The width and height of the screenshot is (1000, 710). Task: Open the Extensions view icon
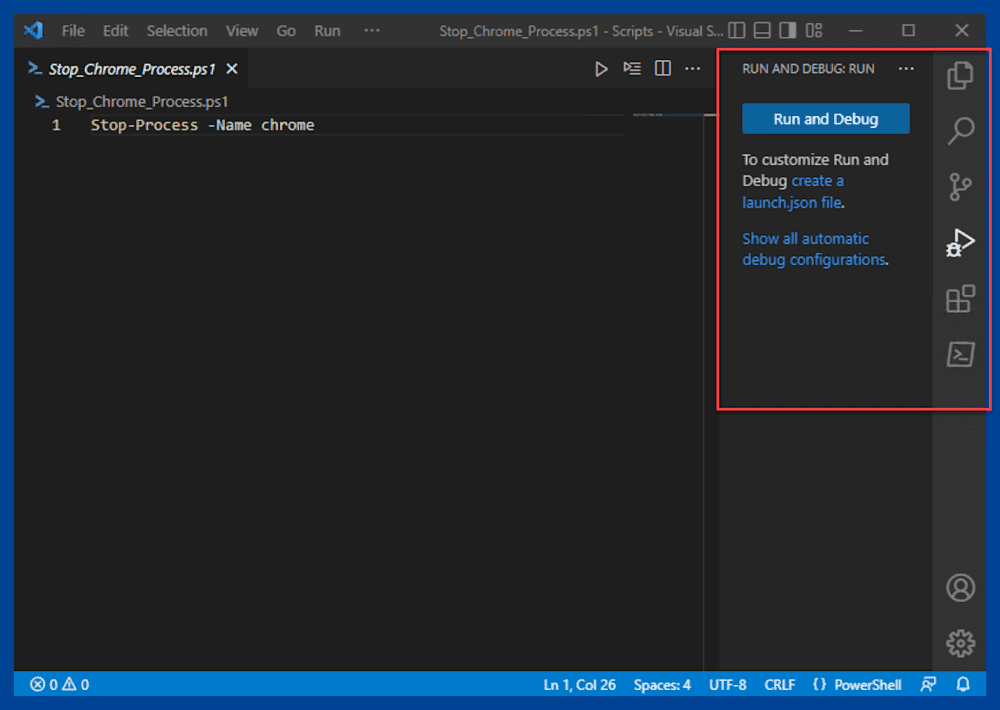(960, 299)
